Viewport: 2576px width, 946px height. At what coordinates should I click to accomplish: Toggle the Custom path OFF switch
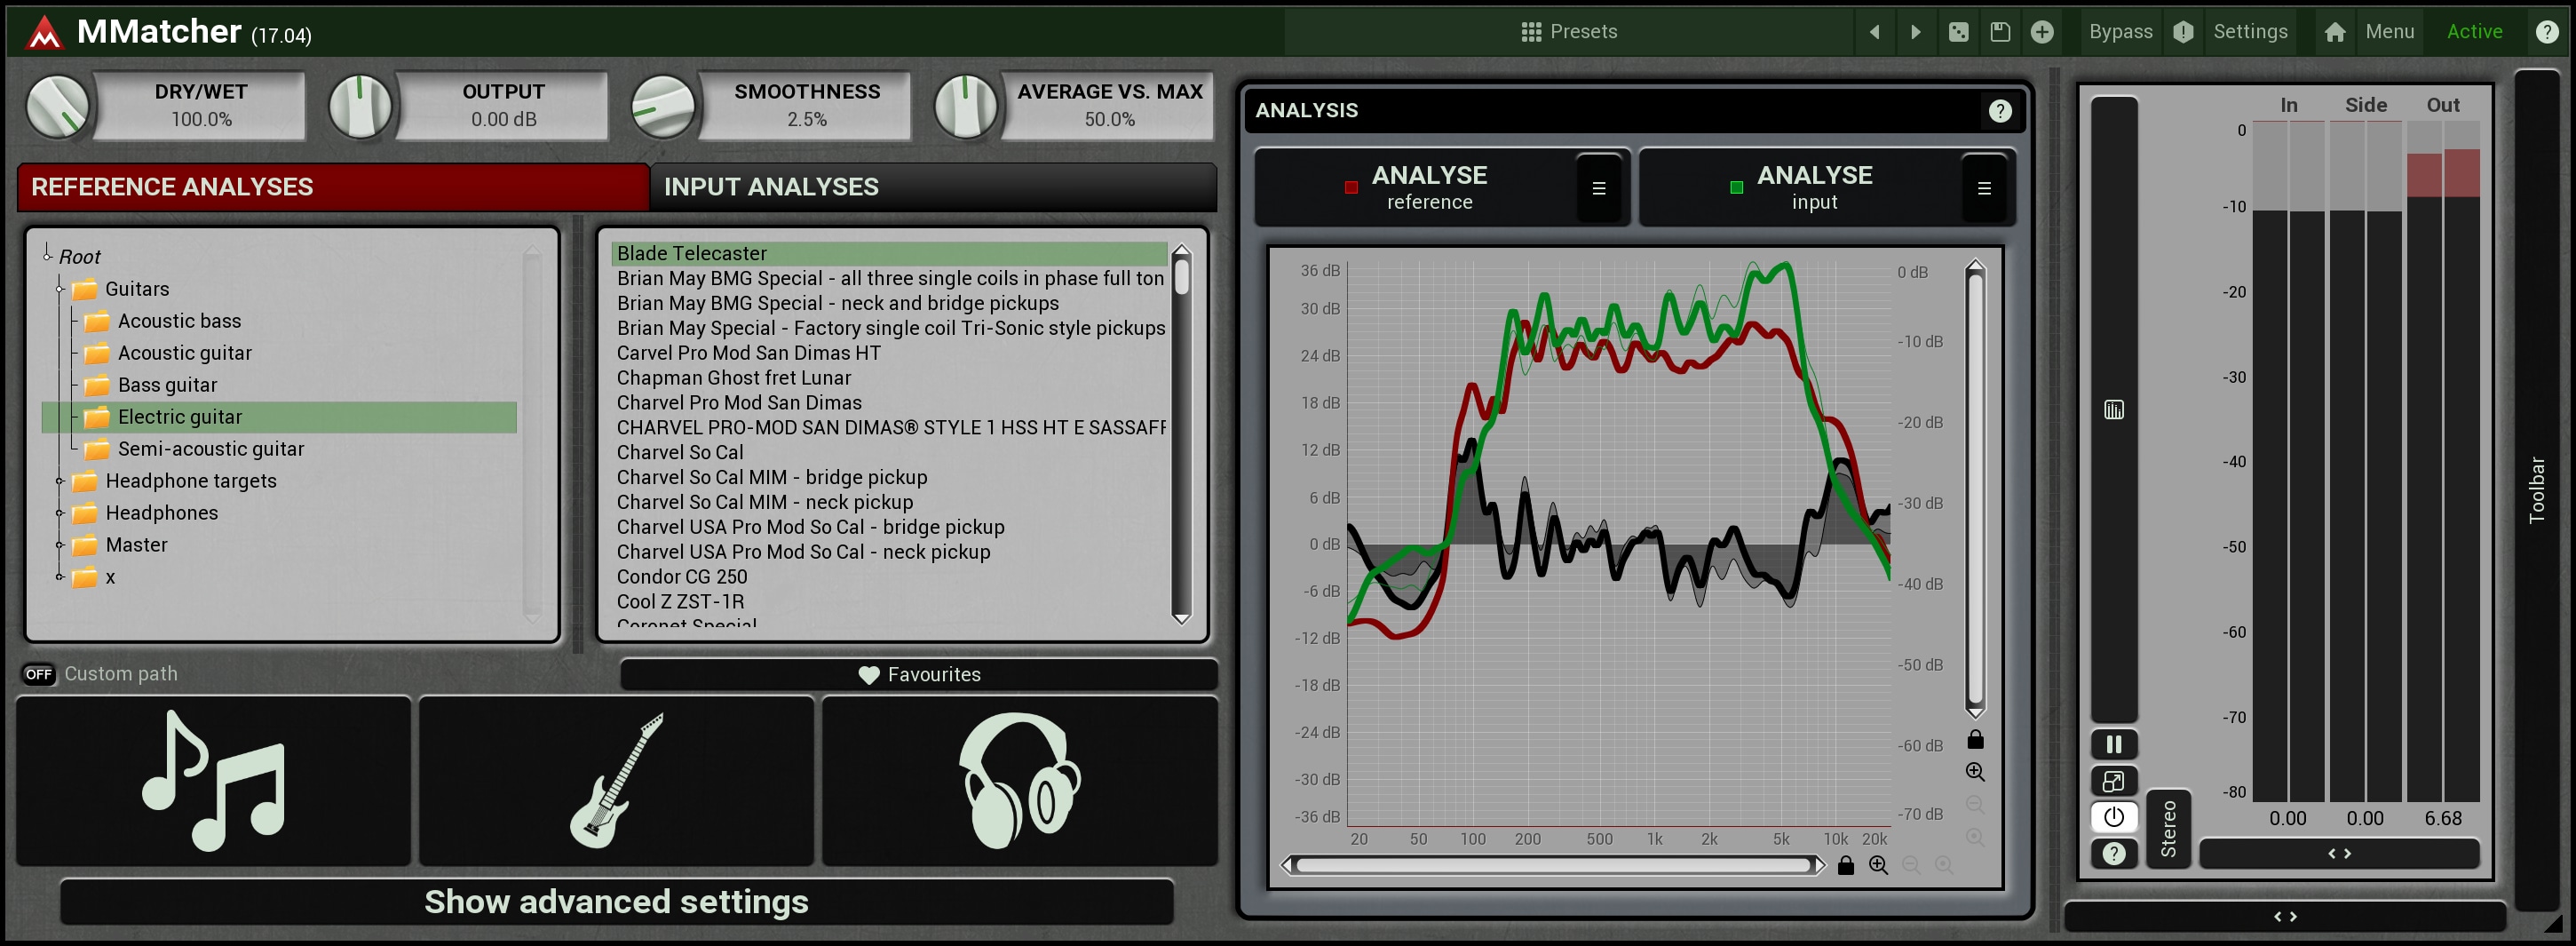click(x=39, y=674)
